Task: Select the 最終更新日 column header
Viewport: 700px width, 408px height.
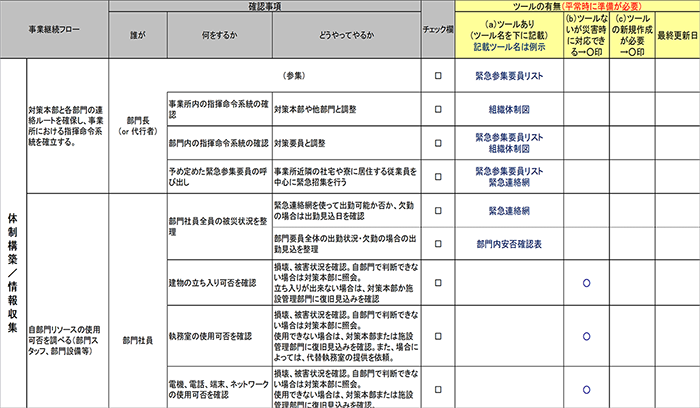Action: click(x=677, y=35)
